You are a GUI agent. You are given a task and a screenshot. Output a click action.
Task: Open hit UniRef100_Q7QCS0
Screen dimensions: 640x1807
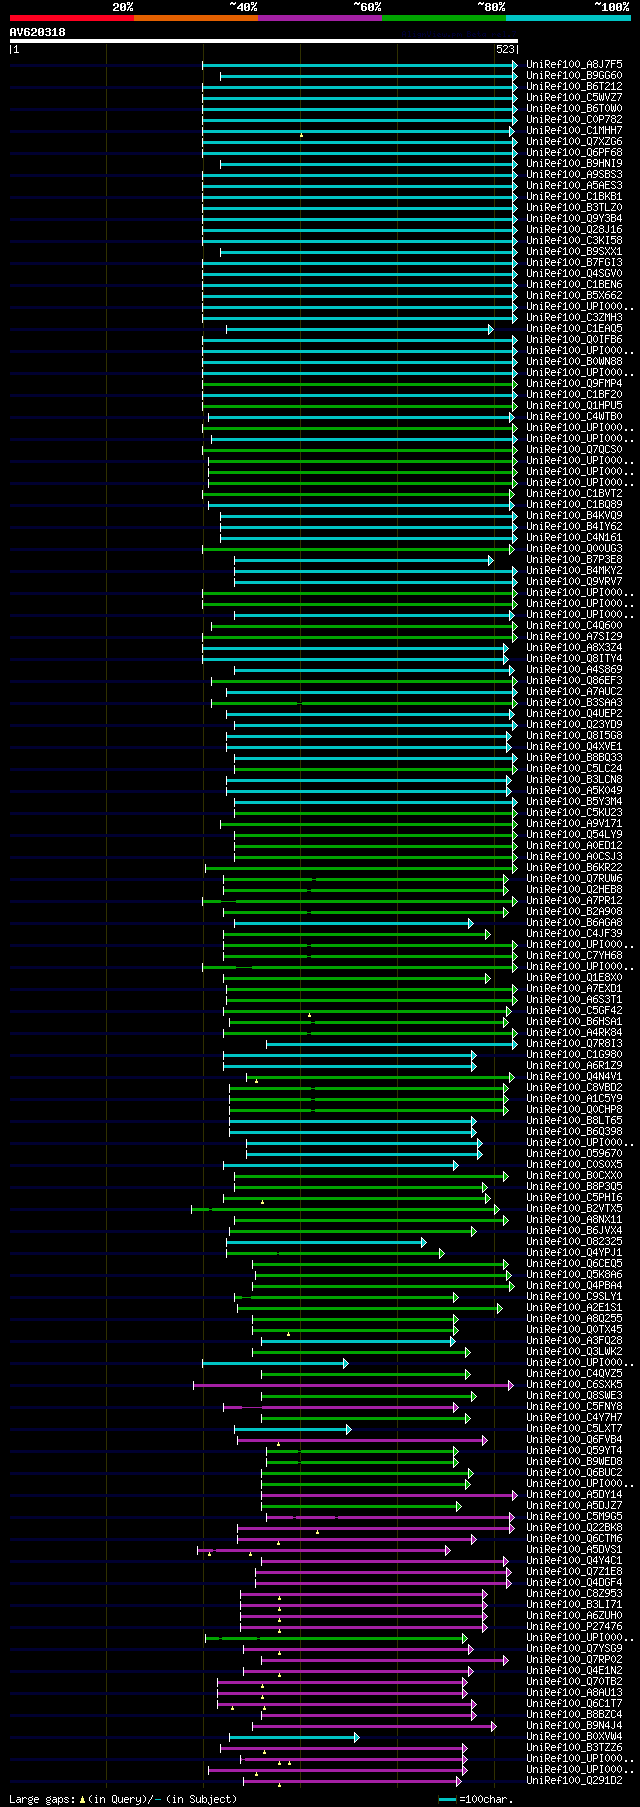pyautogui.click(x=574, y=449)
